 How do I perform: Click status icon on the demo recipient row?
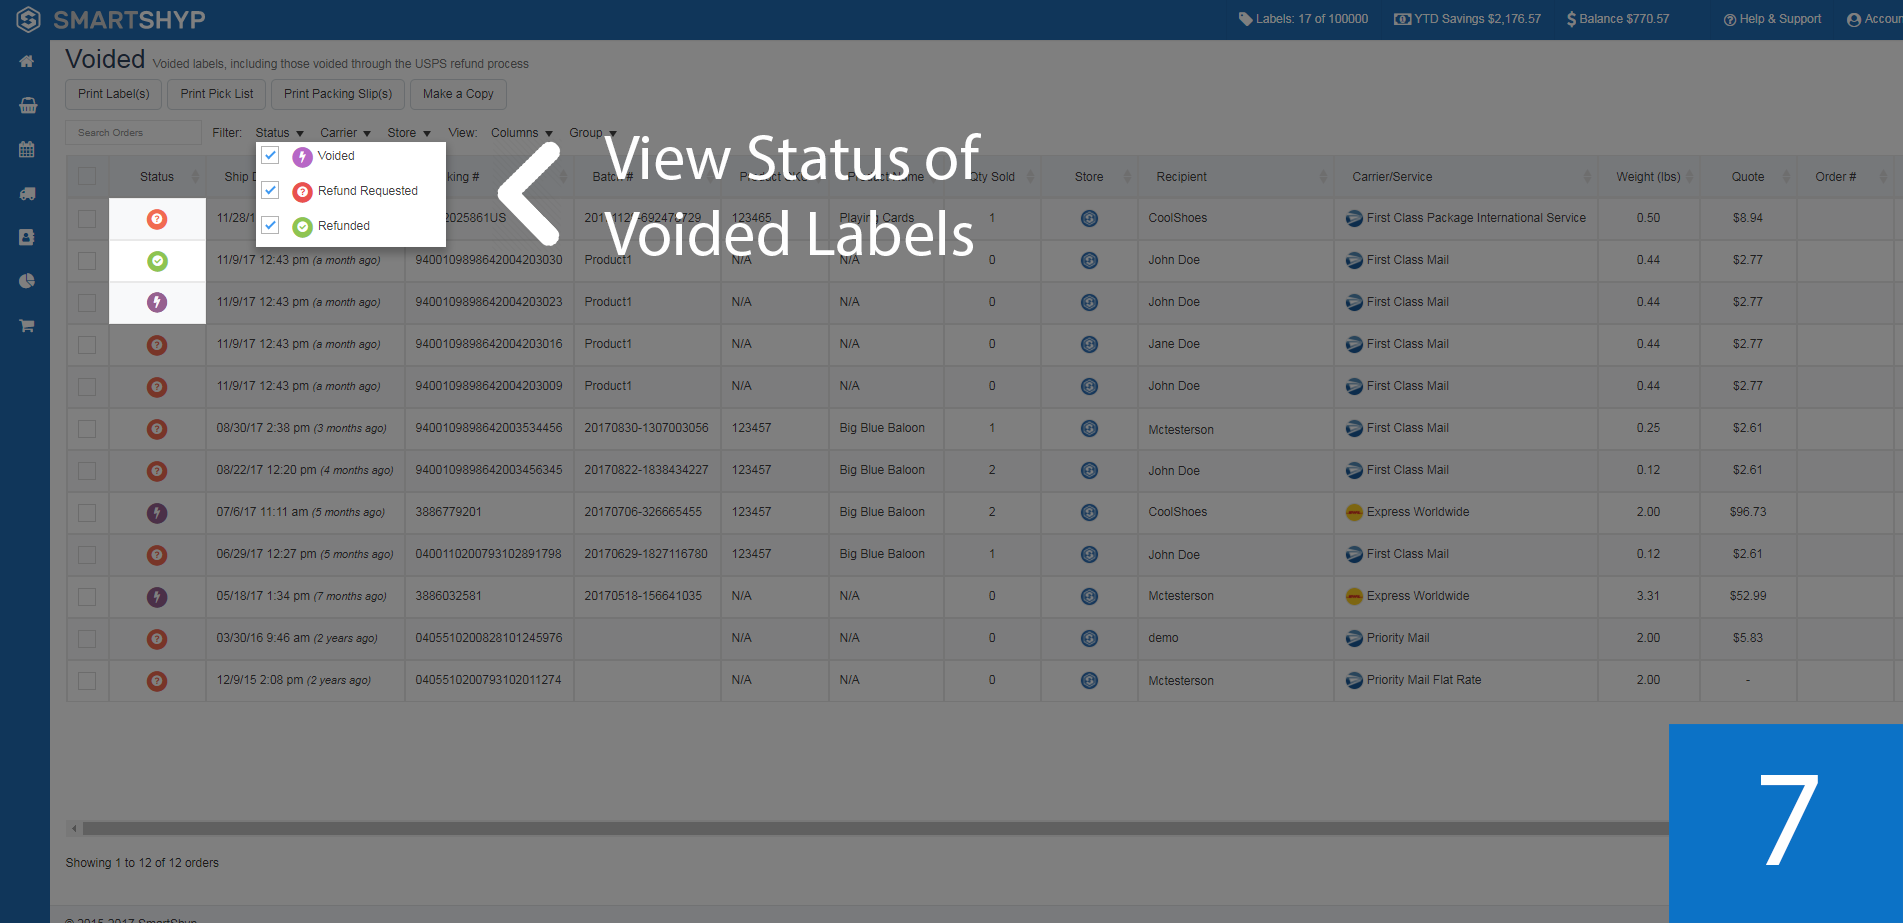coord(157,639)
